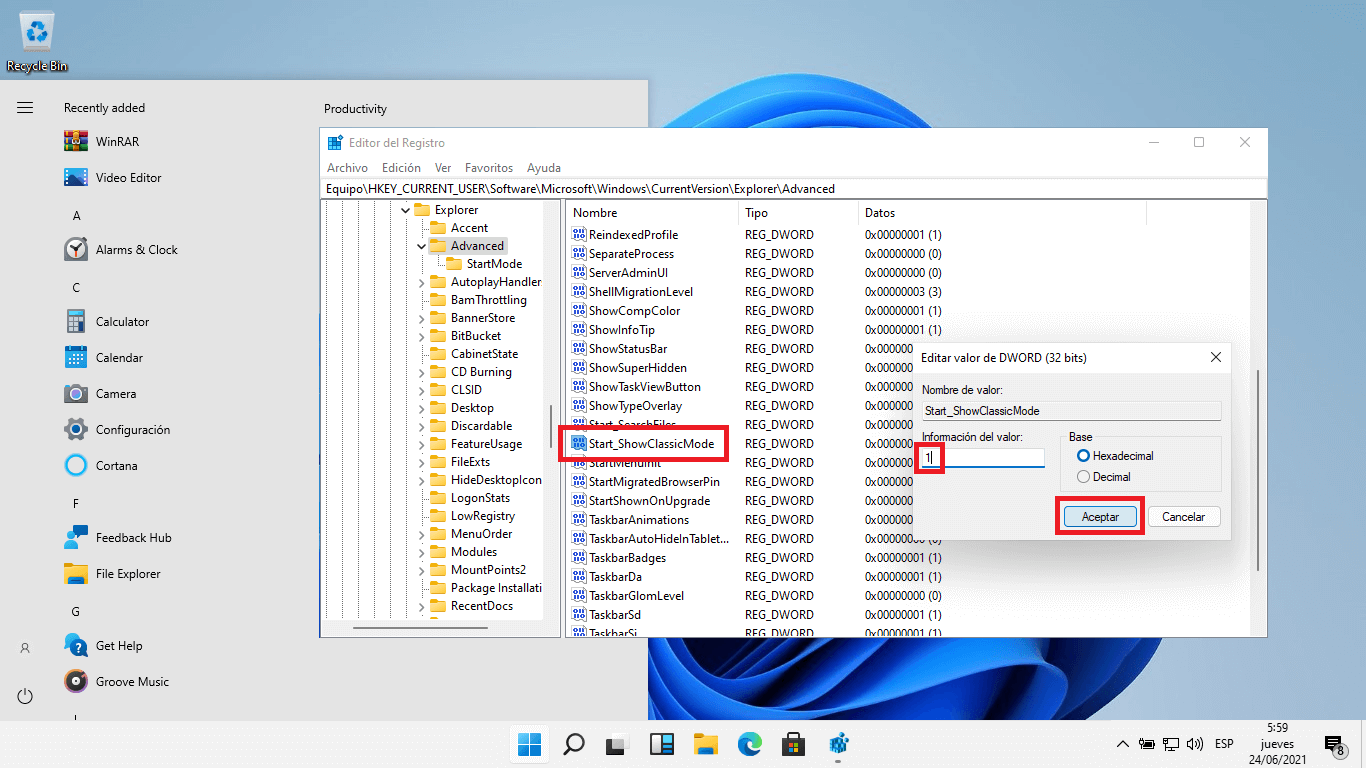Image resolution: width=1366 pixels, height=768 pixels.
Task: Click the registry path address bar
Action: (794, 188)
